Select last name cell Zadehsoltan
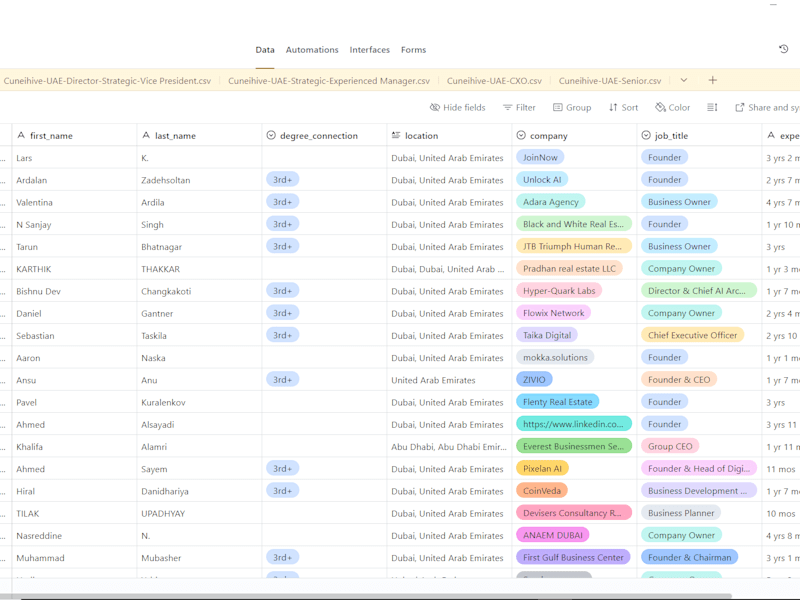Screen dimensions: 800x600 pyautogui.click(x=199, y=180)
